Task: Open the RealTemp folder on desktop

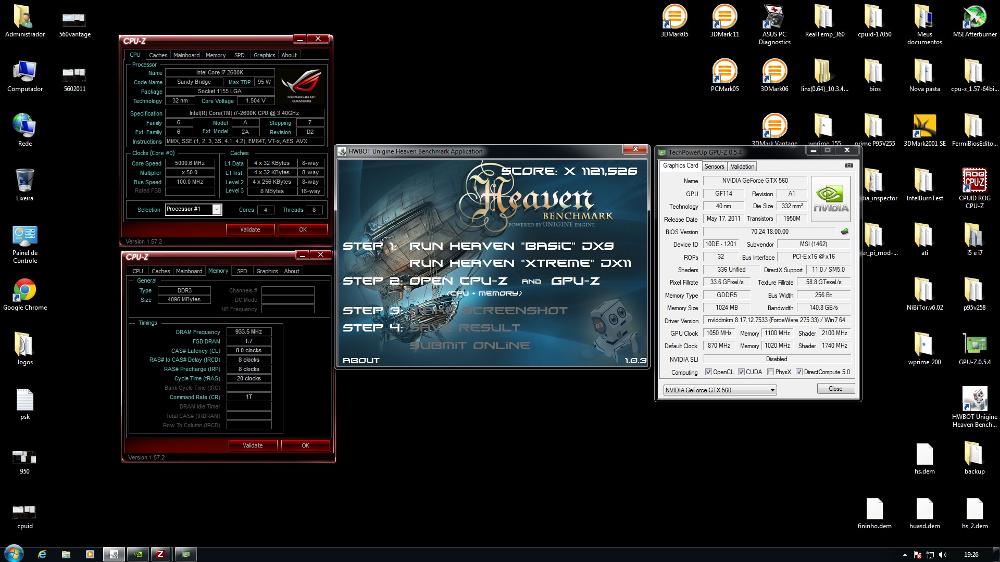Action: pos(824,21)
